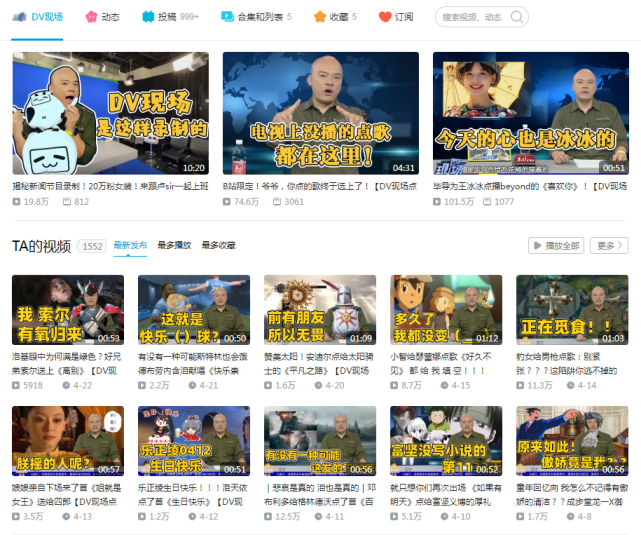Open title 豹女给男枪点歌：别紧张
The width and height of the screenshot is (641, 535).
567,364
